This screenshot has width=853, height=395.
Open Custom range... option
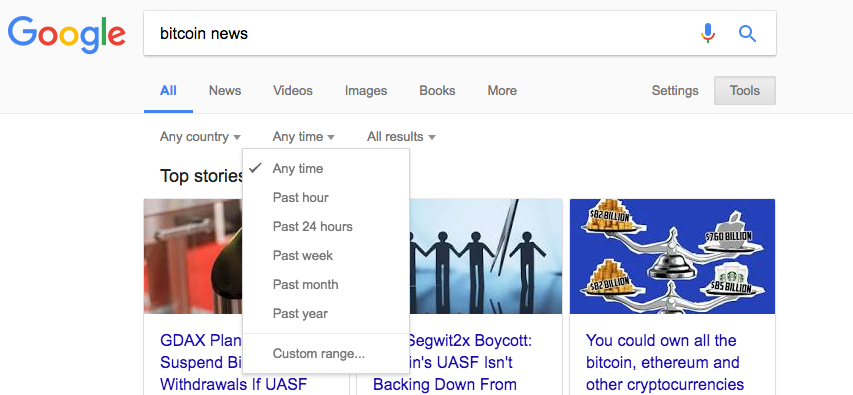[326, 354]
